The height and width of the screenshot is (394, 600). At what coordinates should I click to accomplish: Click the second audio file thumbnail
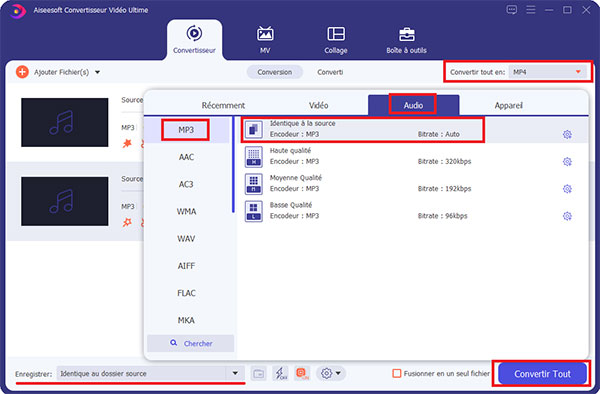65,201
